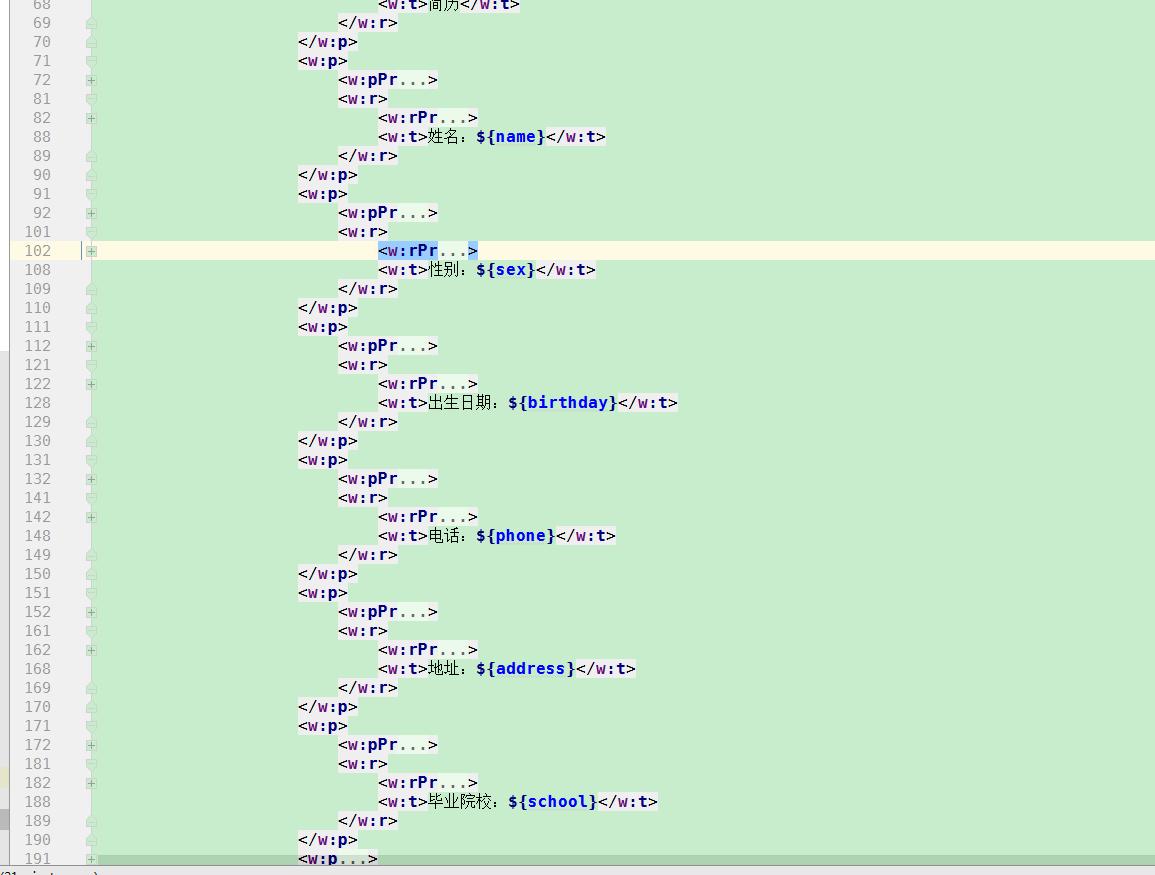This screenshot has width=1155, height=875.
Task: Expand folded w:rPr on line 82
Action: click(x=91, y=119)
